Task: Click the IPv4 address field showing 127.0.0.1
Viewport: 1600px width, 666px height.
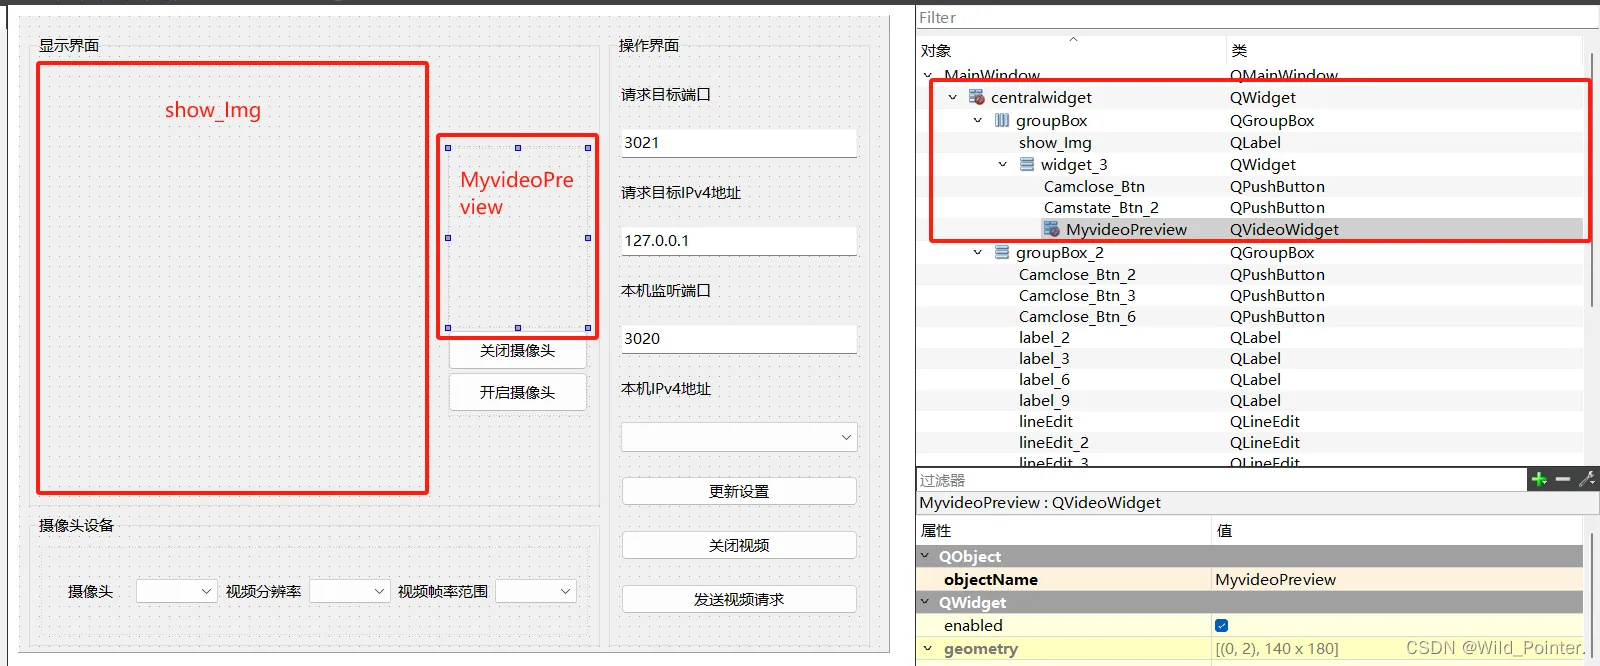Action: (x=739, y=241)
